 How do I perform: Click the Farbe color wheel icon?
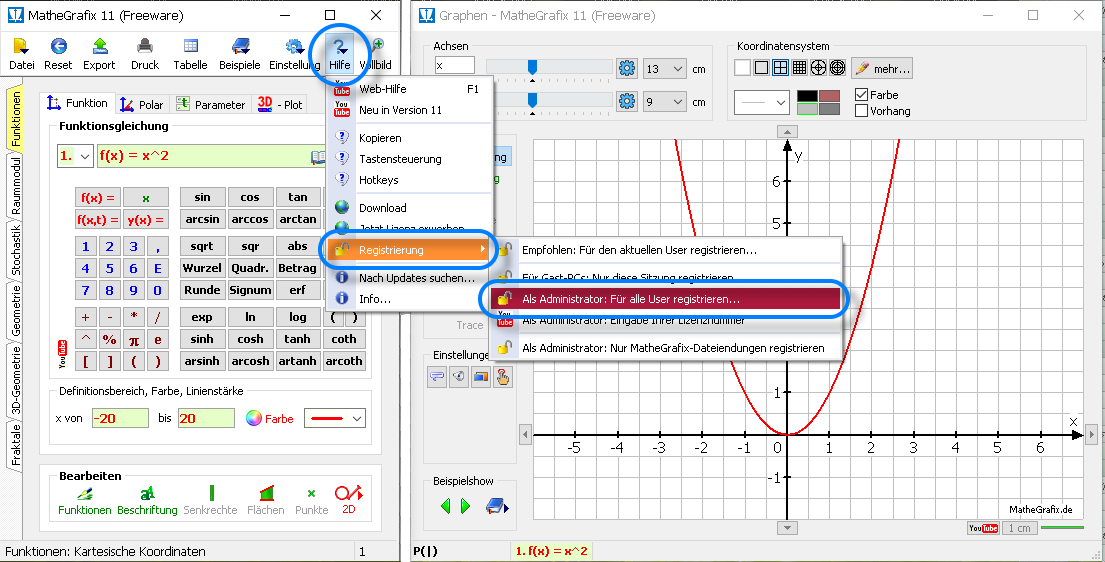[254, 418]
